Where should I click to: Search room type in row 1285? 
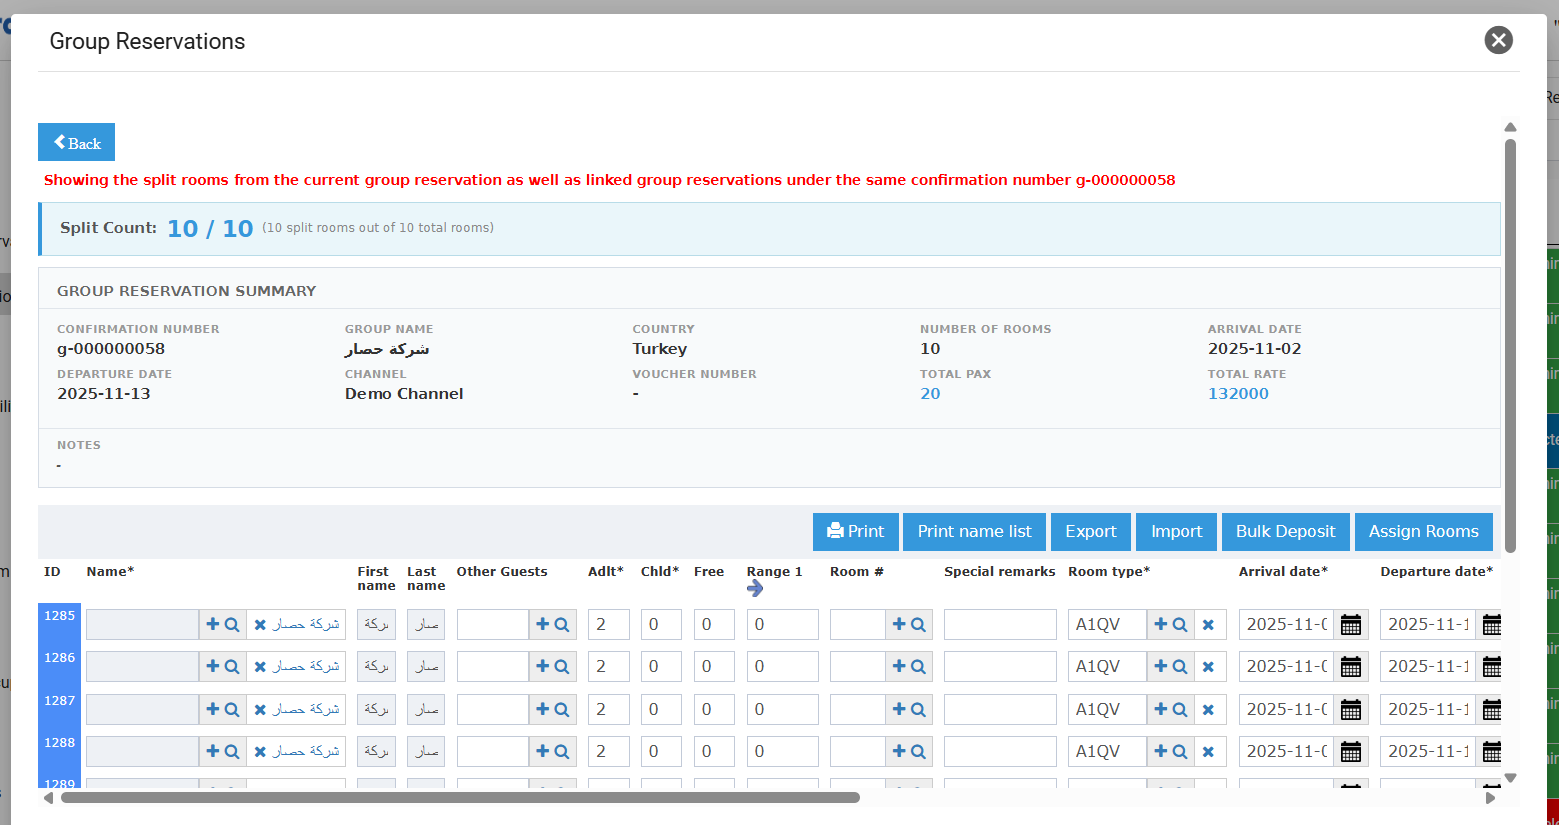(x=1180, y=624)
